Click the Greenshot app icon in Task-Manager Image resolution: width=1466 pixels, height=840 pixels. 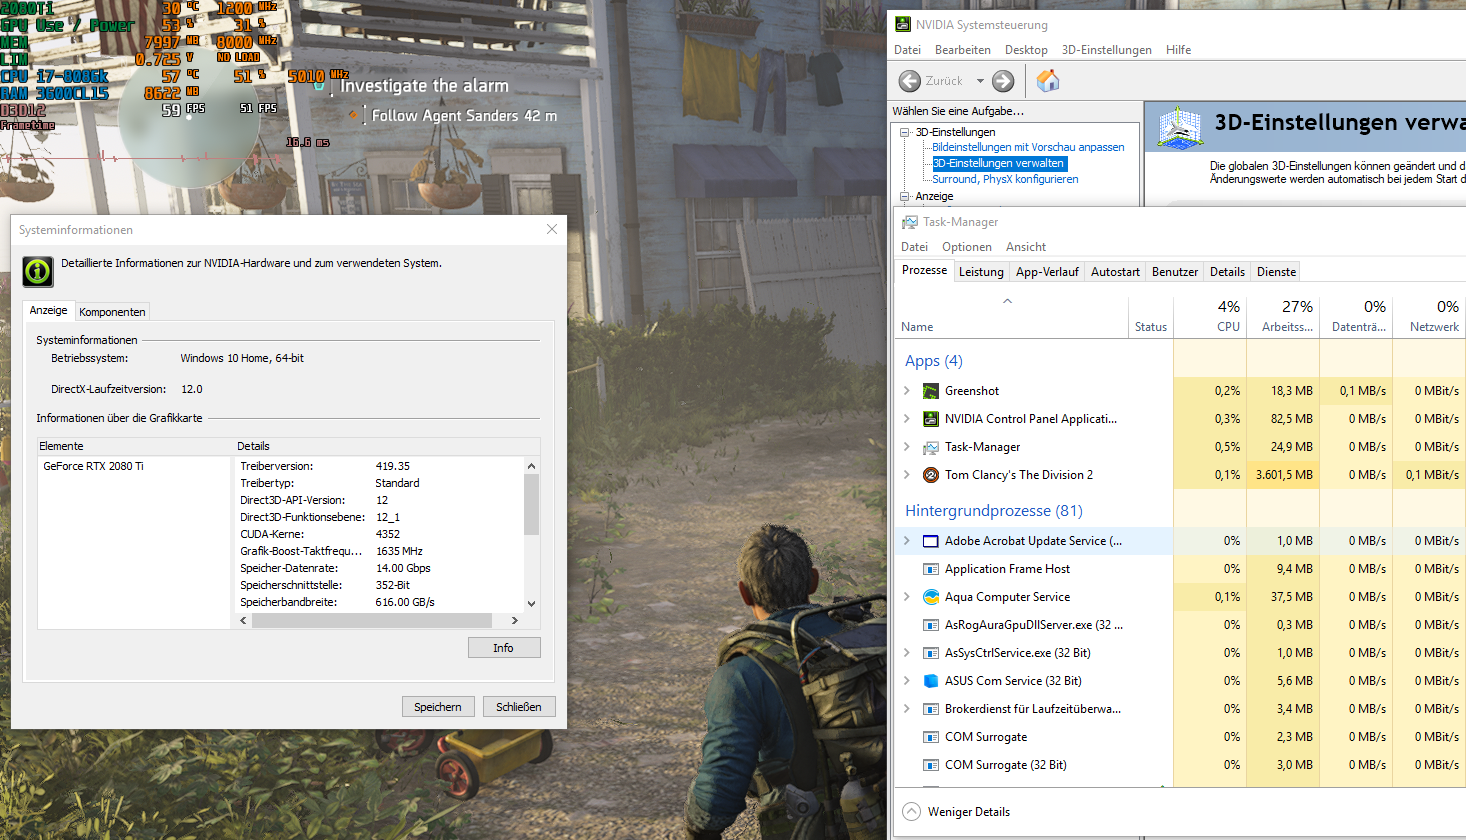coord(930,391)
